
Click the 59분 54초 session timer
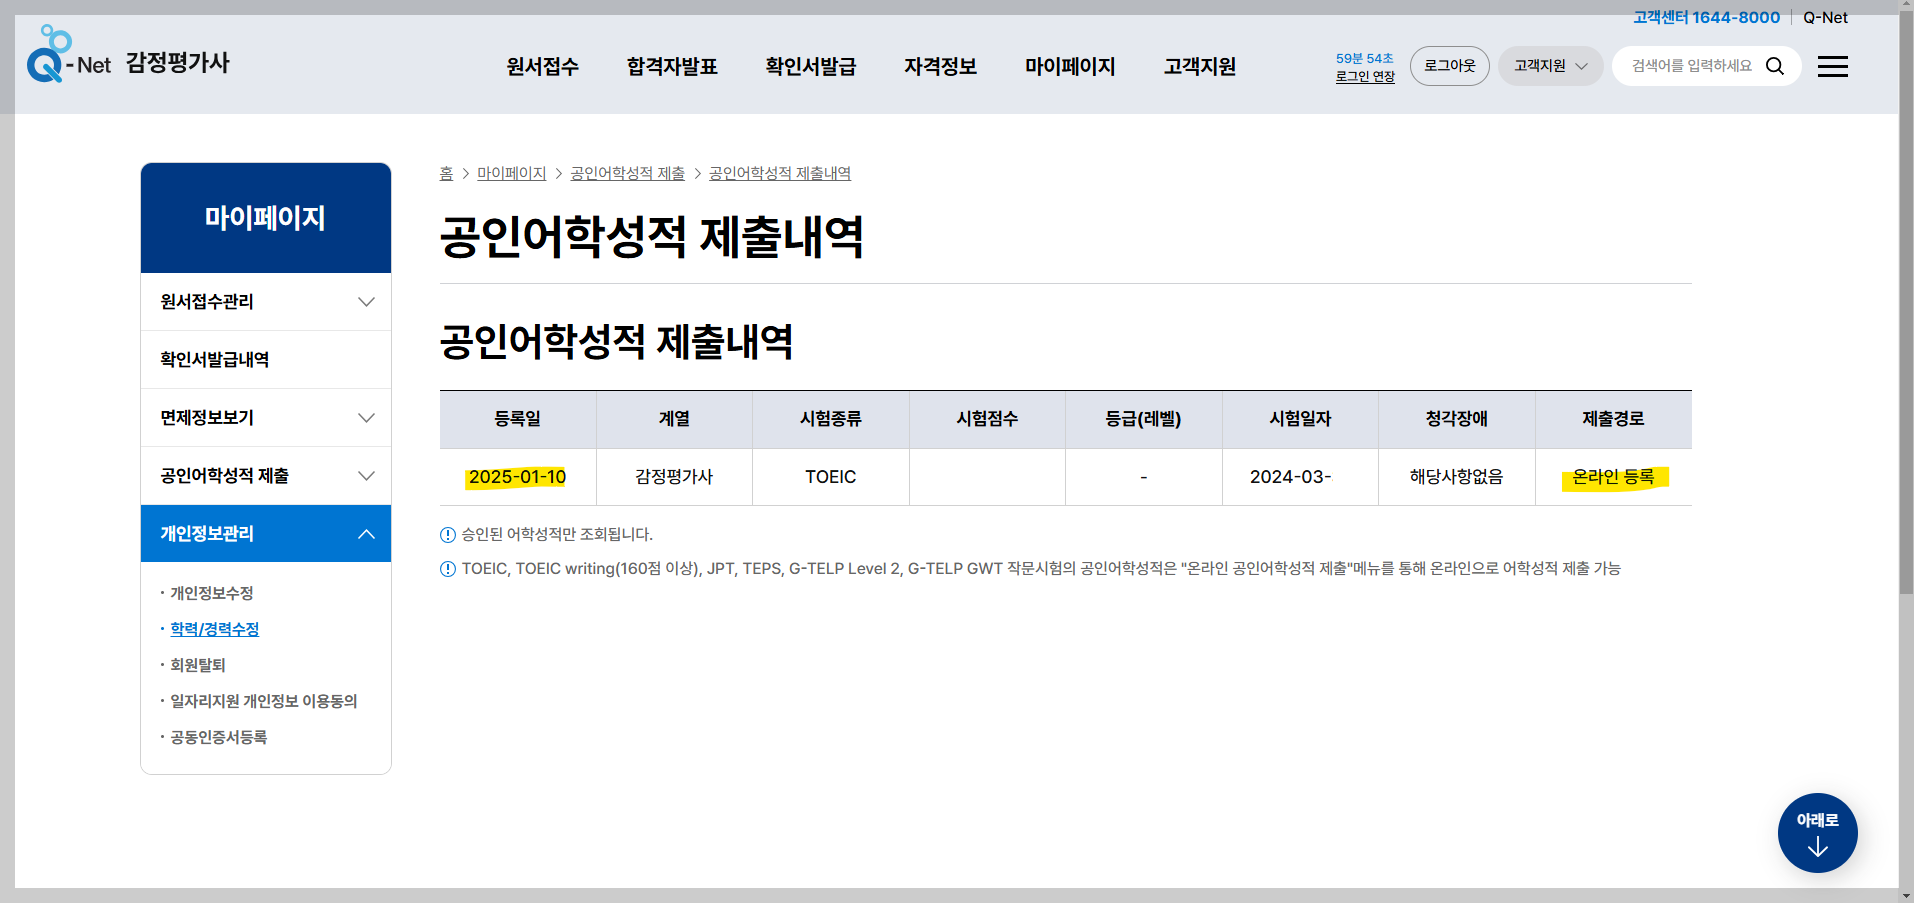coord(1365,58)
